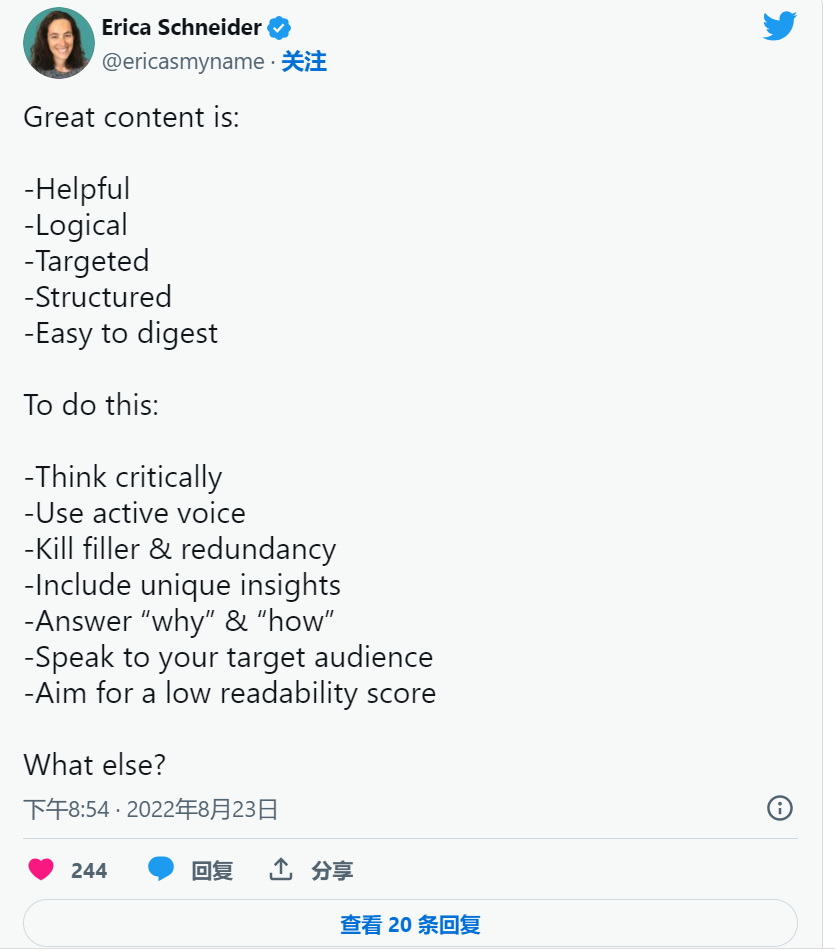Screen dimensions: 835x951
Task: Follow the account via 关注
Action: (304, 61)
